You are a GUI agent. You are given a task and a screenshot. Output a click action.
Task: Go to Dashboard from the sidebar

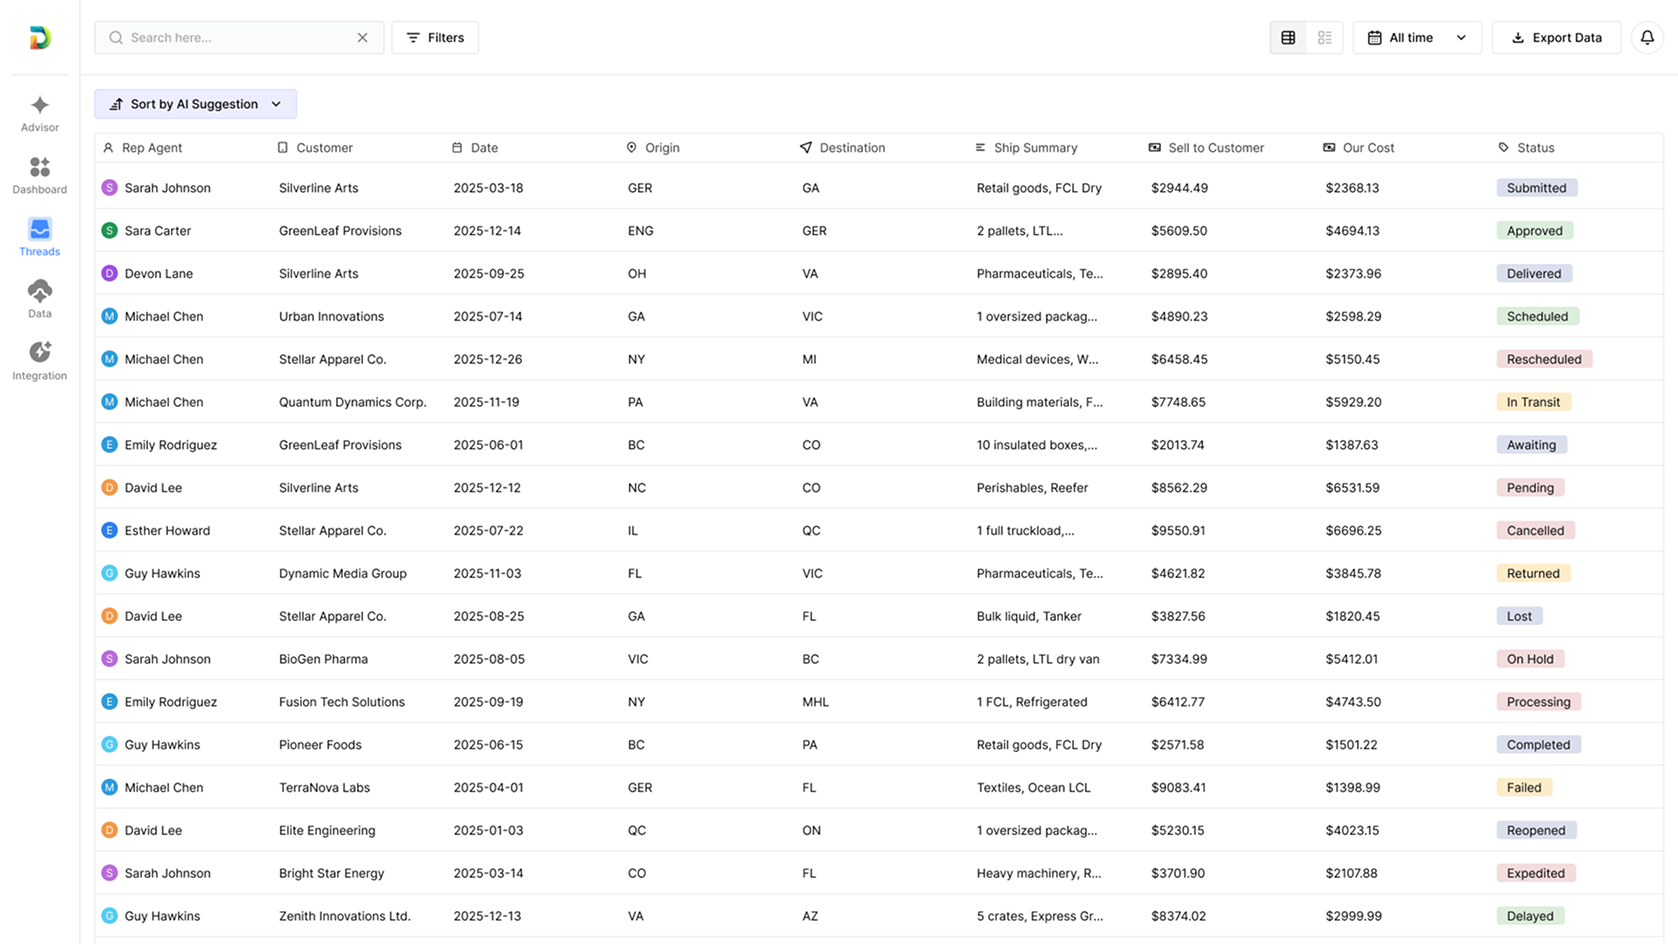point(40,167)
